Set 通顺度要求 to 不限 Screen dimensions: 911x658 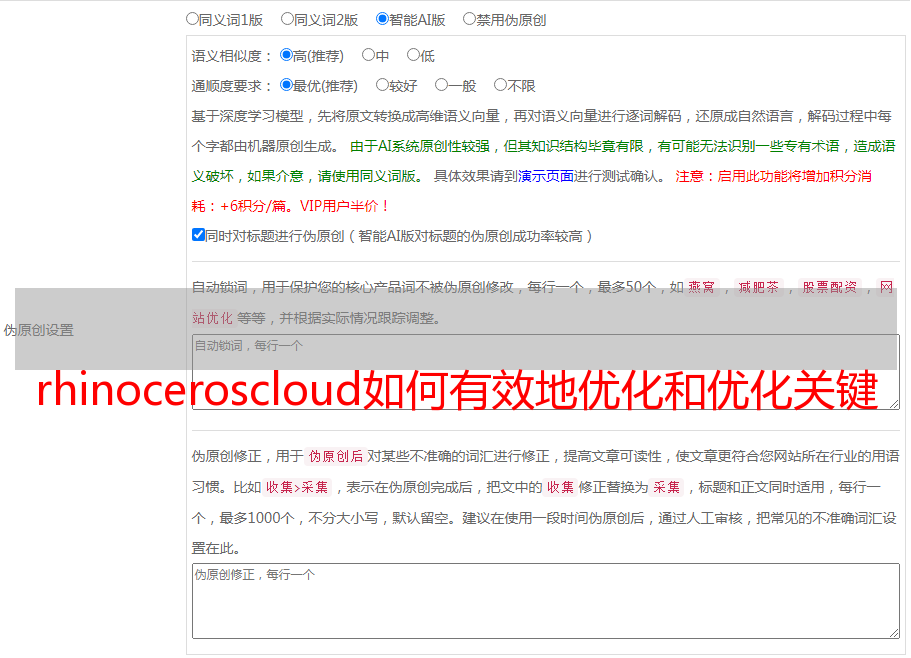[500, 85]
